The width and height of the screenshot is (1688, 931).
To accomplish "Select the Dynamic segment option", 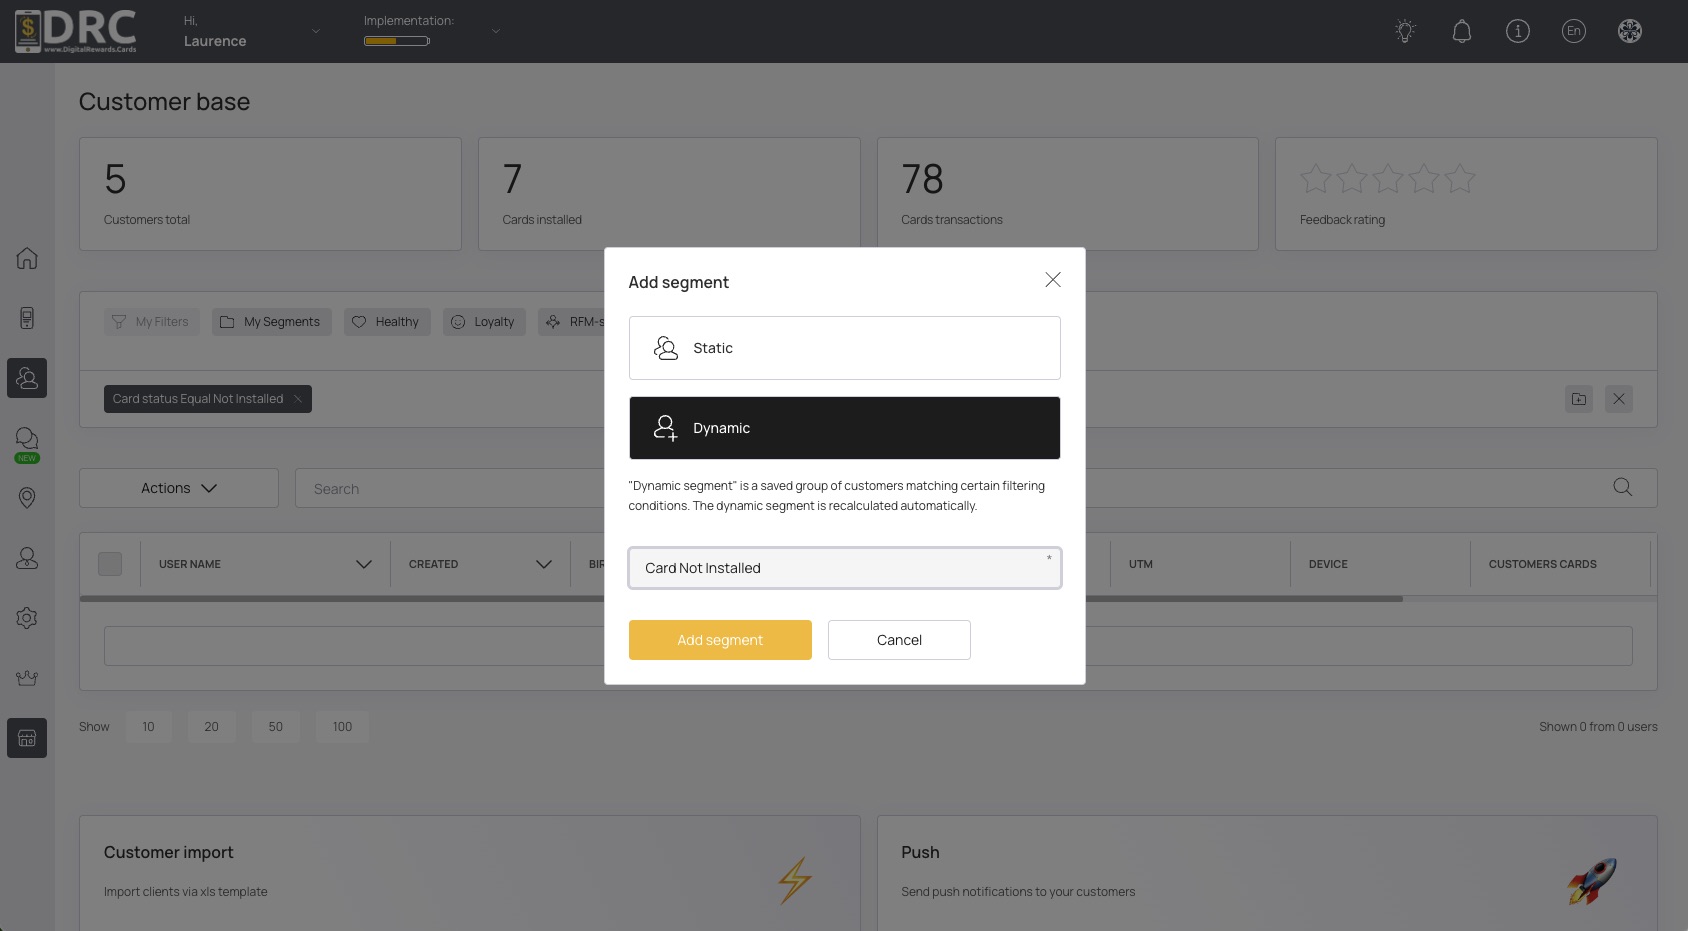I will [844, 428].
